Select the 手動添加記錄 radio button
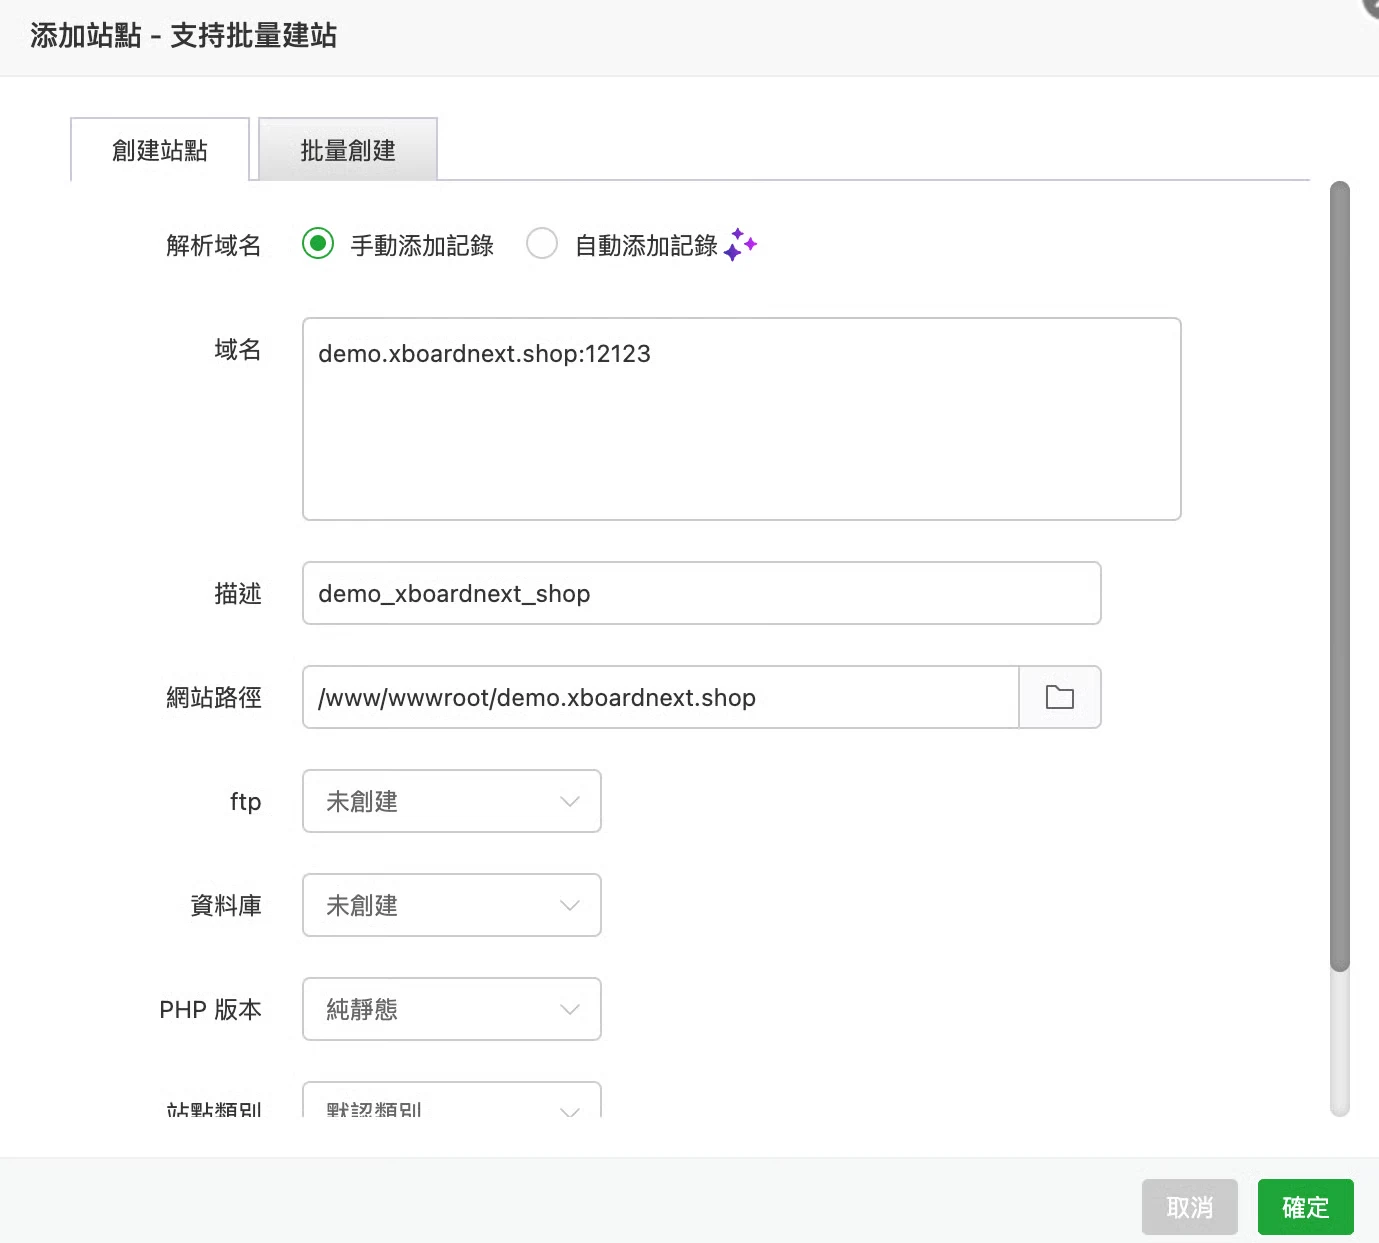The width and height of the screenshot is (1379, 1243). 317,243
